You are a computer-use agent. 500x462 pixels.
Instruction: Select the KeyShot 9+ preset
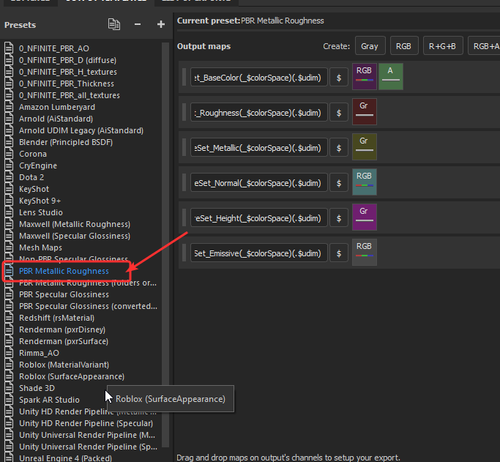click(40, 201)
